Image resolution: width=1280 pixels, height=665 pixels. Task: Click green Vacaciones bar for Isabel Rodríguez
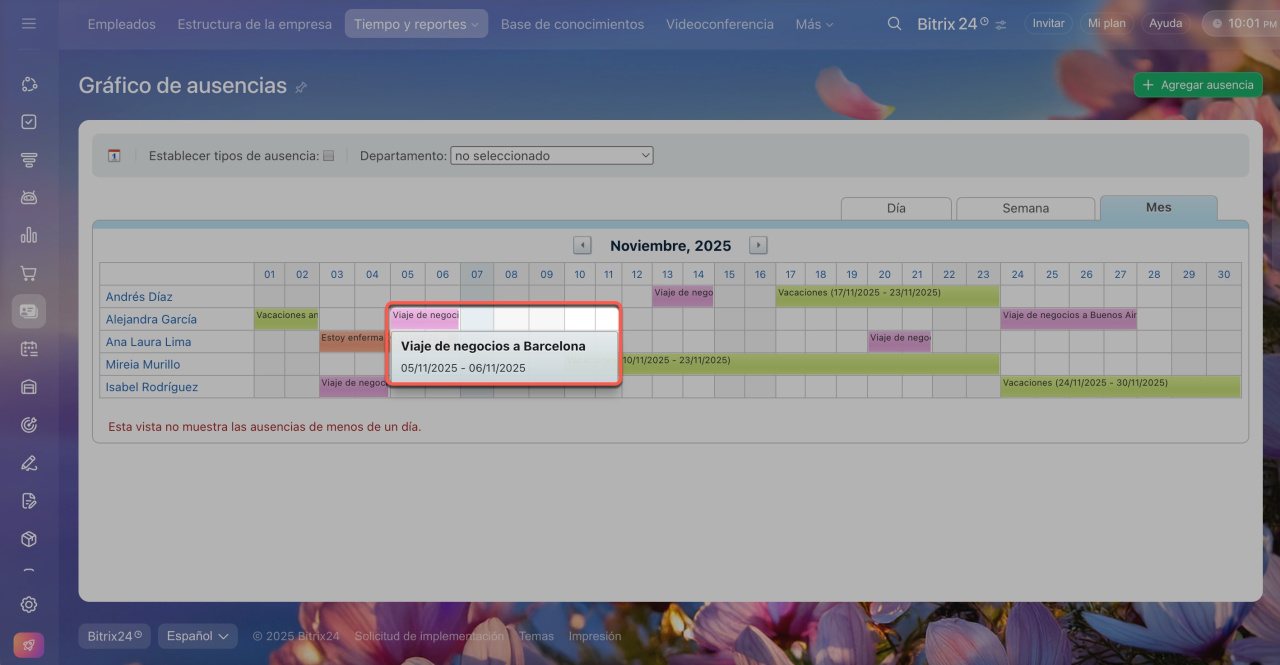(x=1120, y=386)
